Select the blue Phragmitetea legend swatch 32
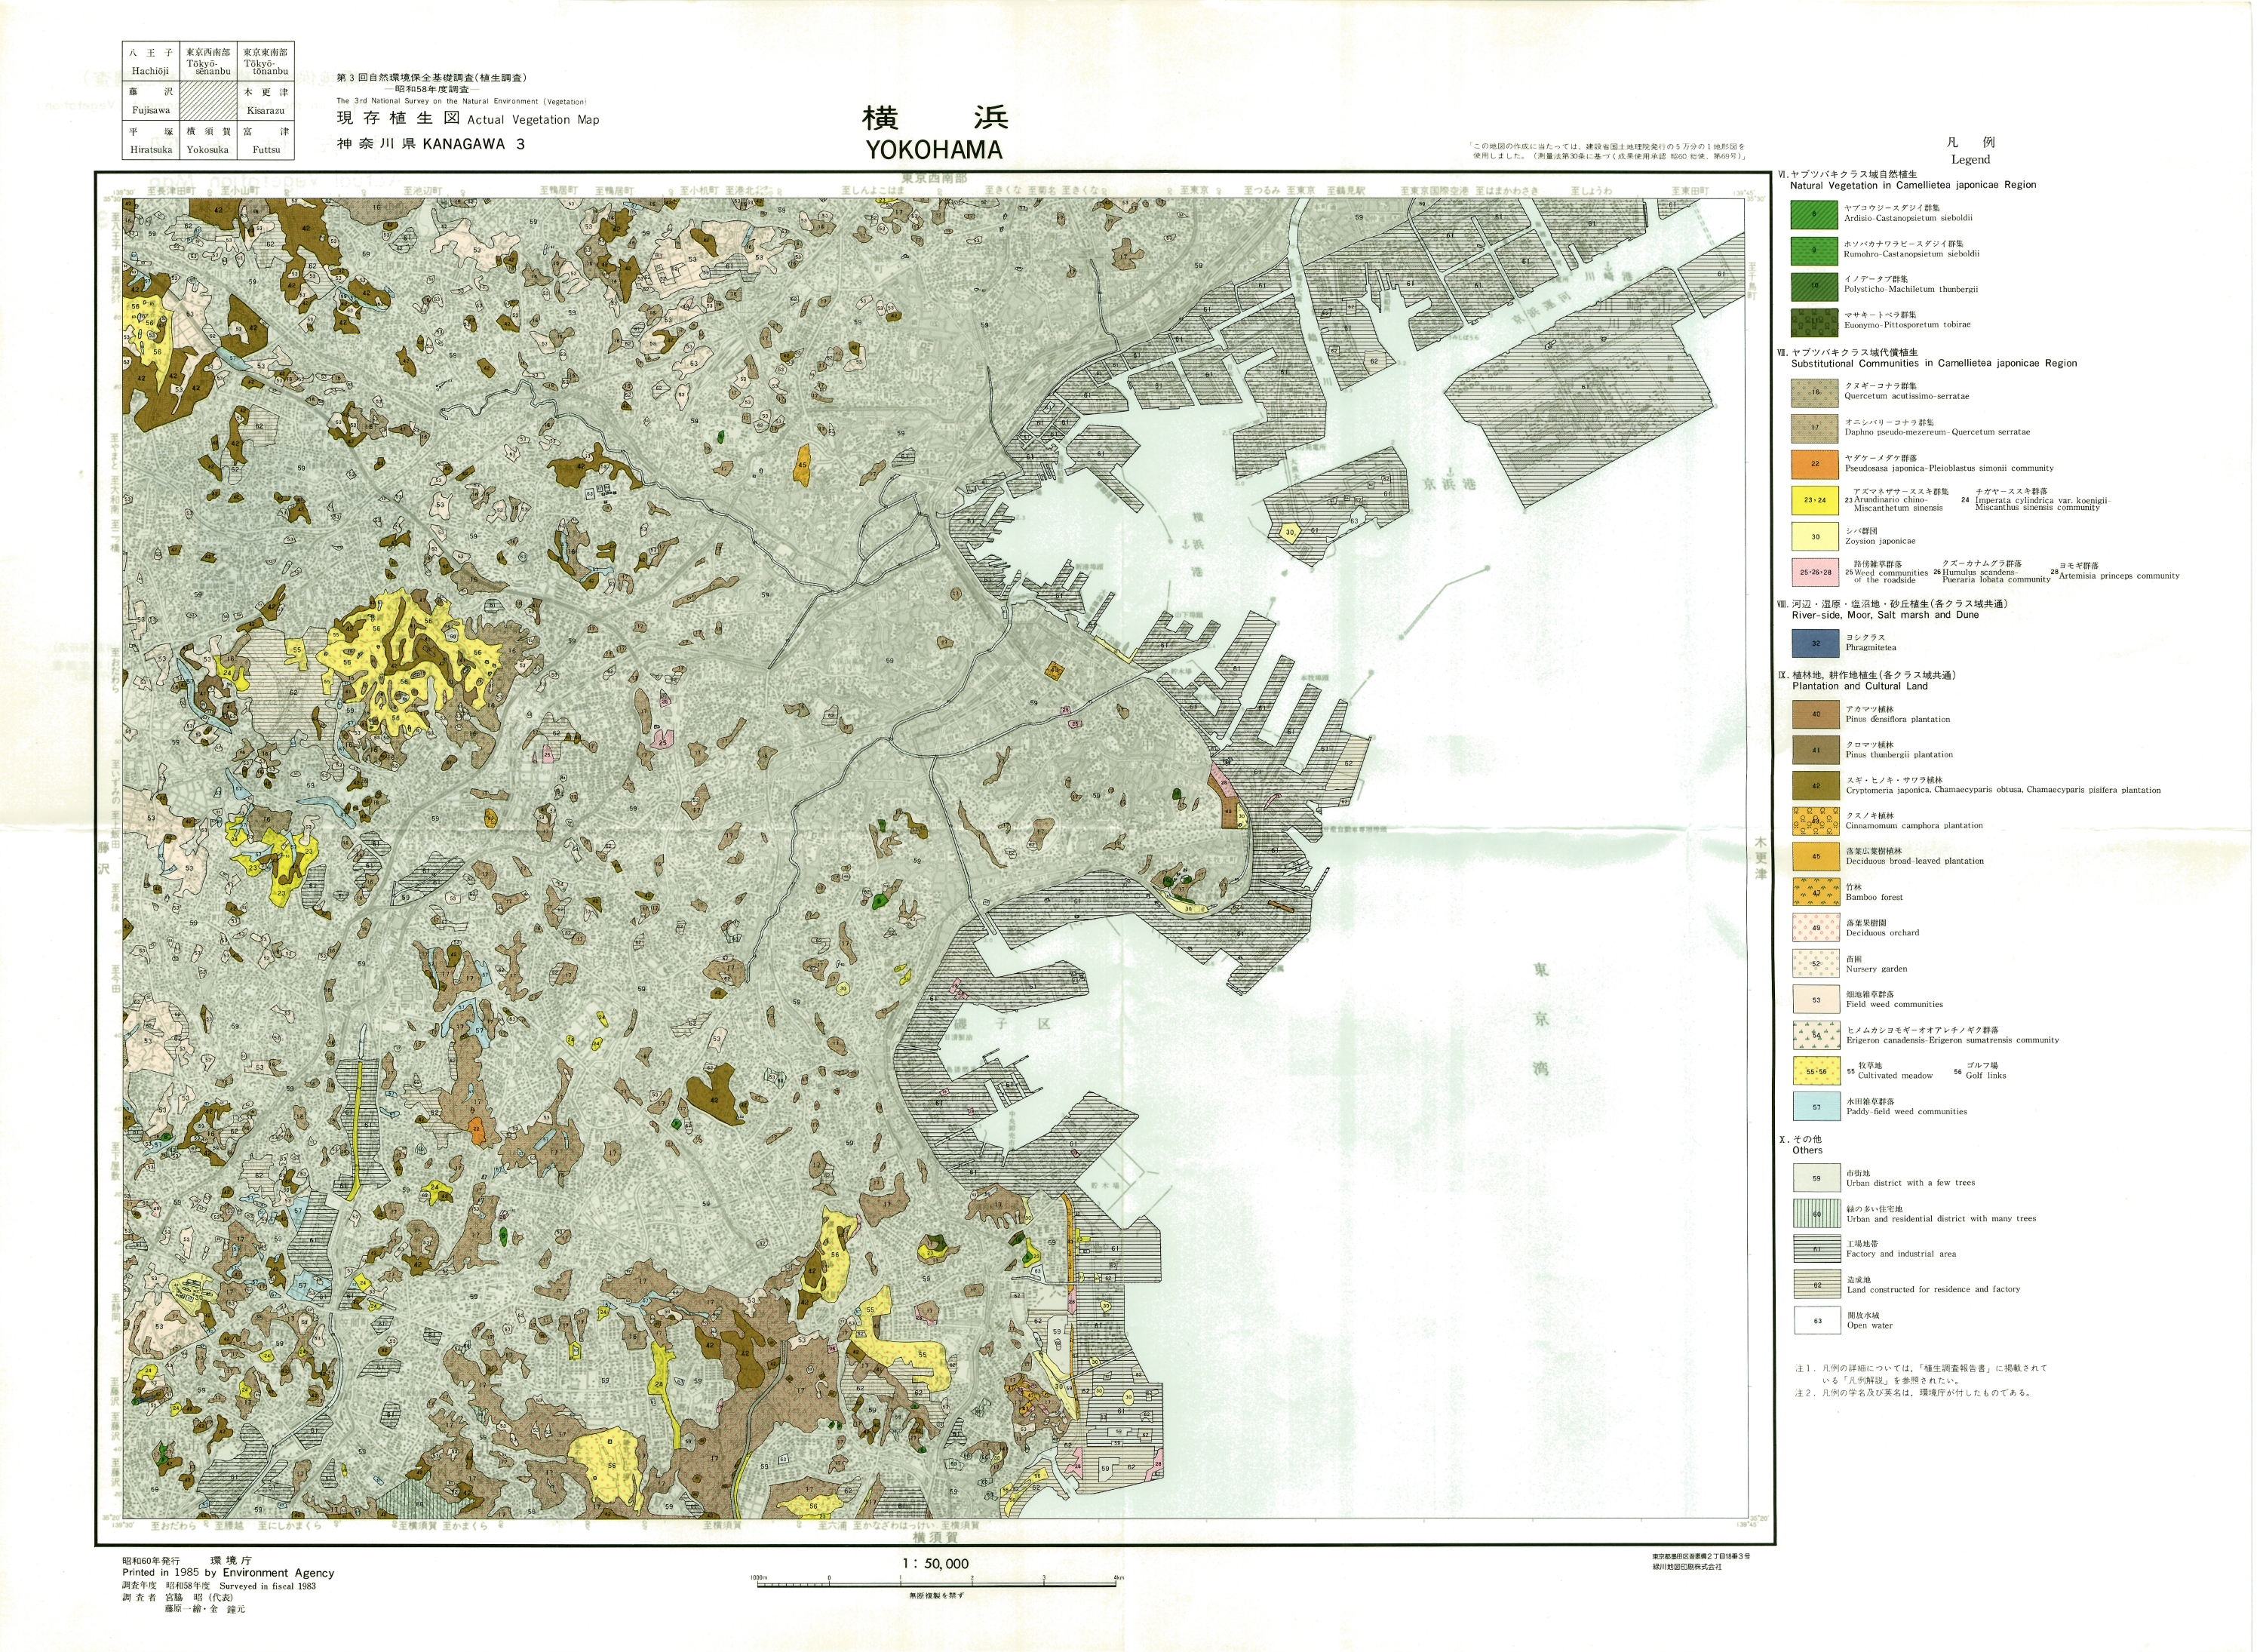The width and height of the screenshot is (2263, 1652). [1815, 643]
